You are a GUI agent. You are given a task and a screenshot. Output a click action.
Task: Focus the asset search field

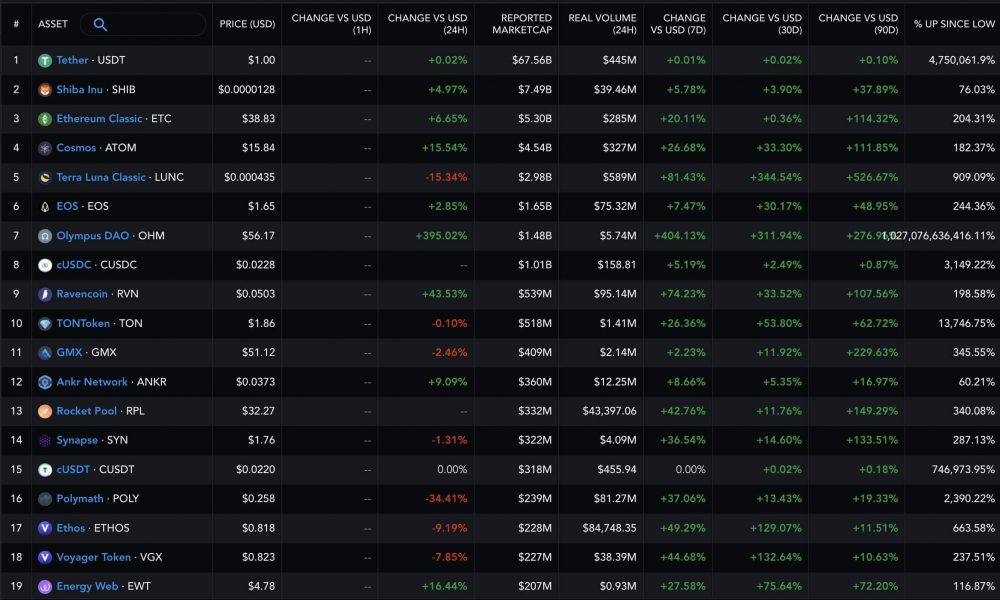coord(143,24)
